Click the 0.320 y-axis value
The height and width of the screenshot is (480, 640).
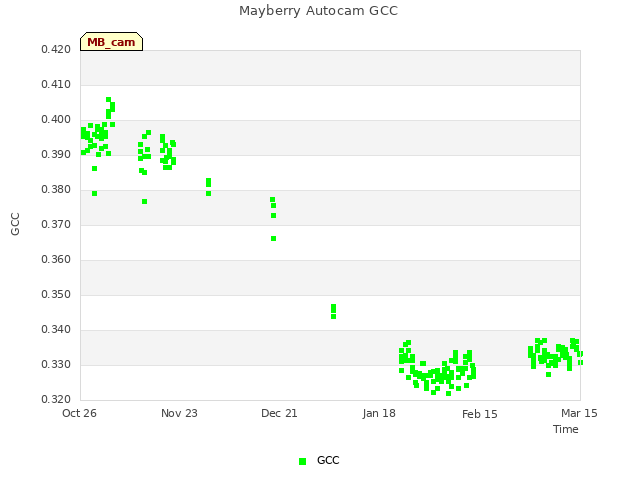[x=56, y=399]
